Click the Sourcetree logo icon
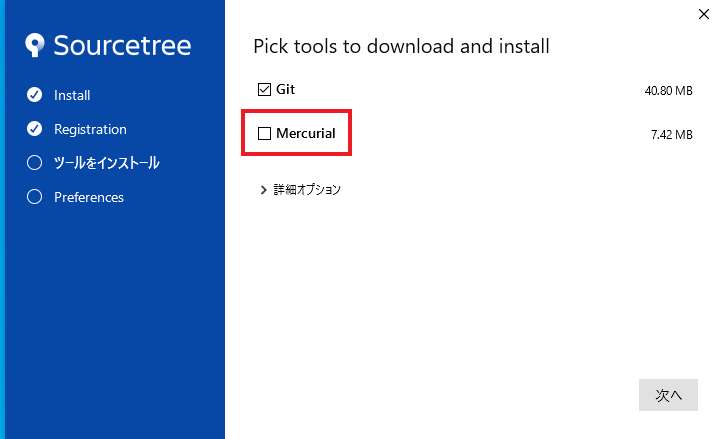726x439 pixels. tap(35, 45)
